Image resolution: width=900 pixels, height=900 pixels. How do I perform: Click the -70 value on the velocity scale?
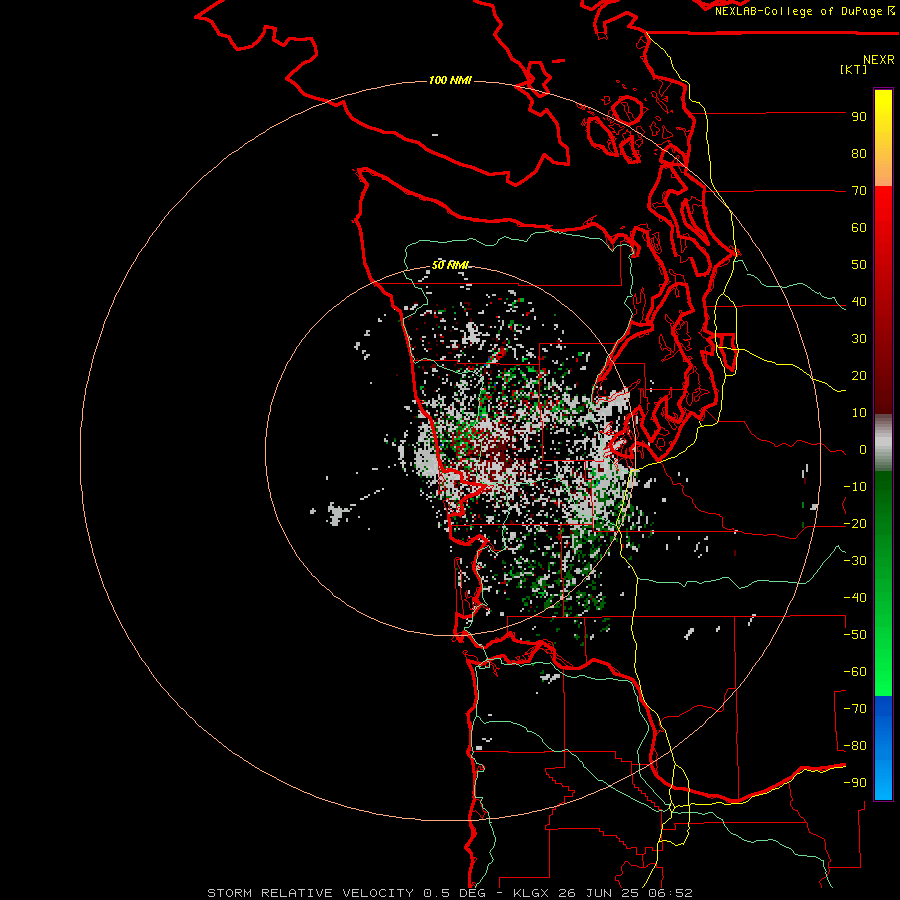855,709
